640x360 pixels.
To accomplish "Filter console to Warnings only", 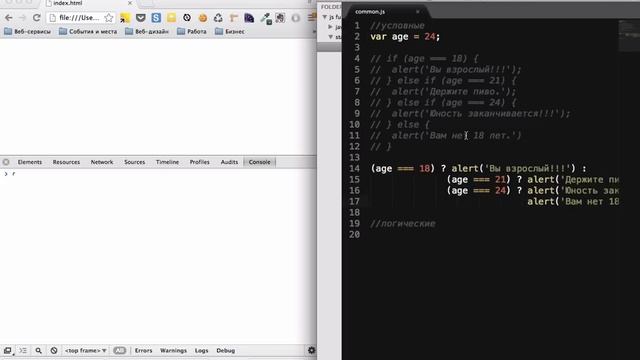I will tap(173, 351).
